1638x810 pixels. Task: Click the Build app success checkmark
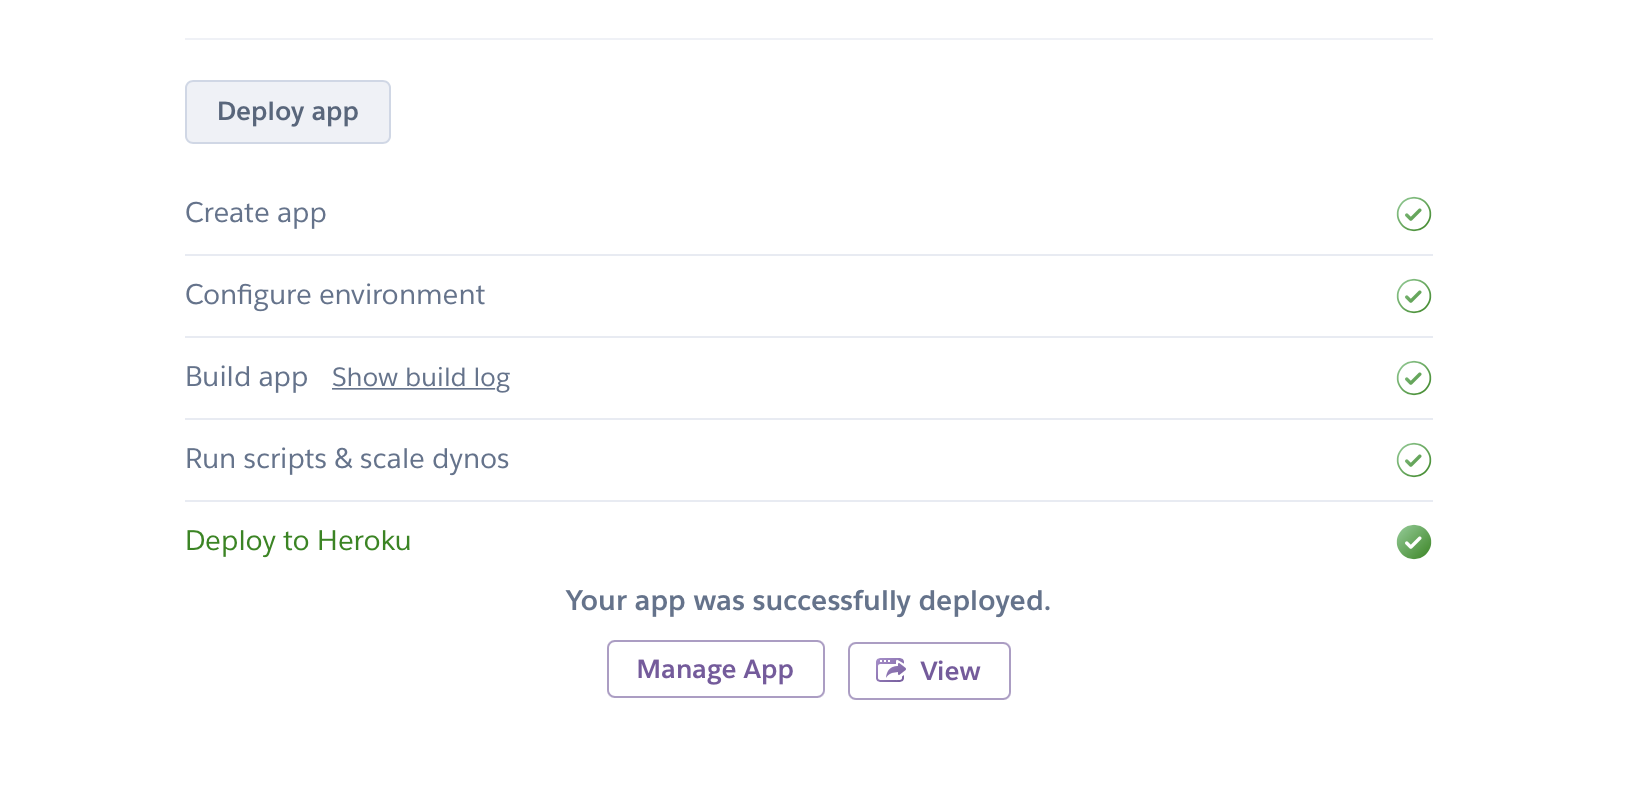click(x=1413, y=378)
